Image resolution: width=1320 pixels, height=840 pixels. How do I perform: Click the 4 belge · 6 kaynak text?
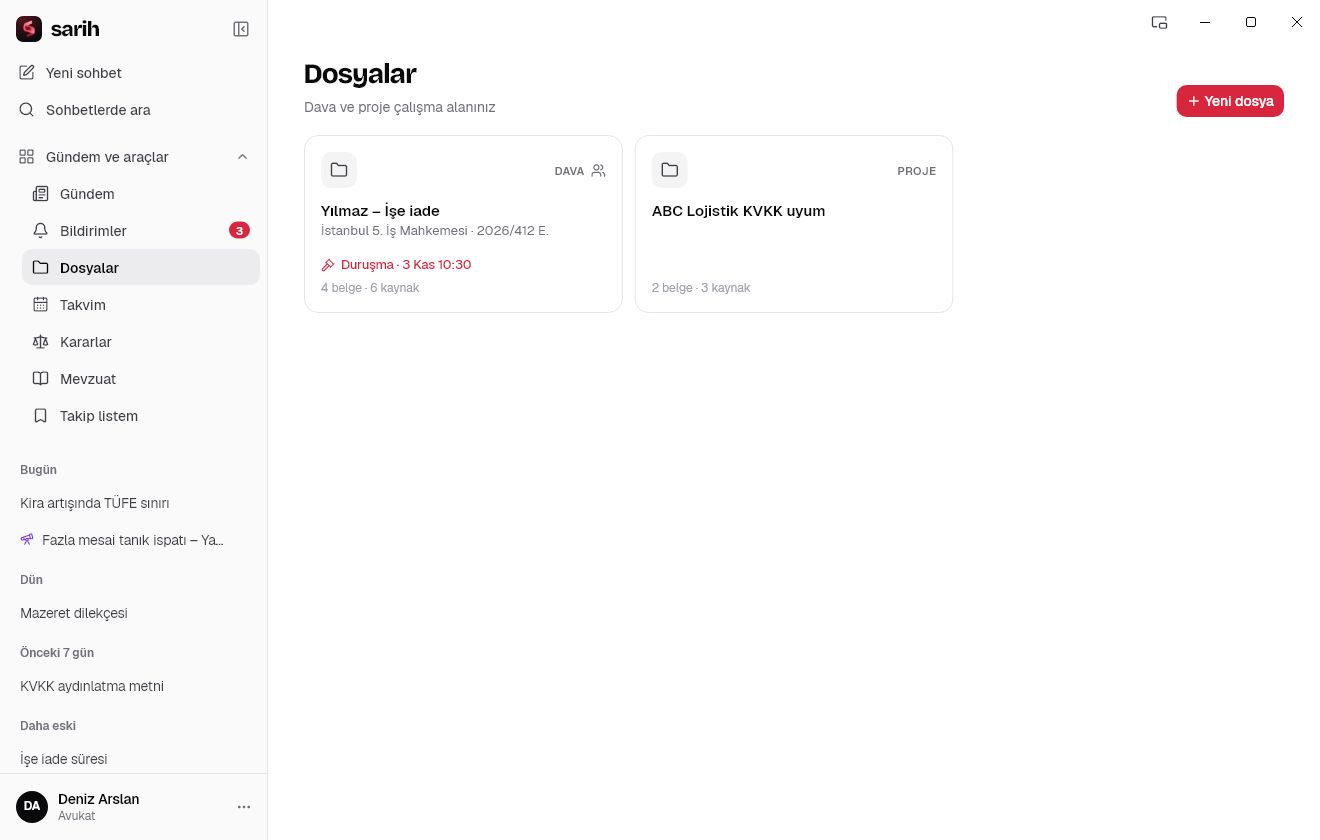370,288
